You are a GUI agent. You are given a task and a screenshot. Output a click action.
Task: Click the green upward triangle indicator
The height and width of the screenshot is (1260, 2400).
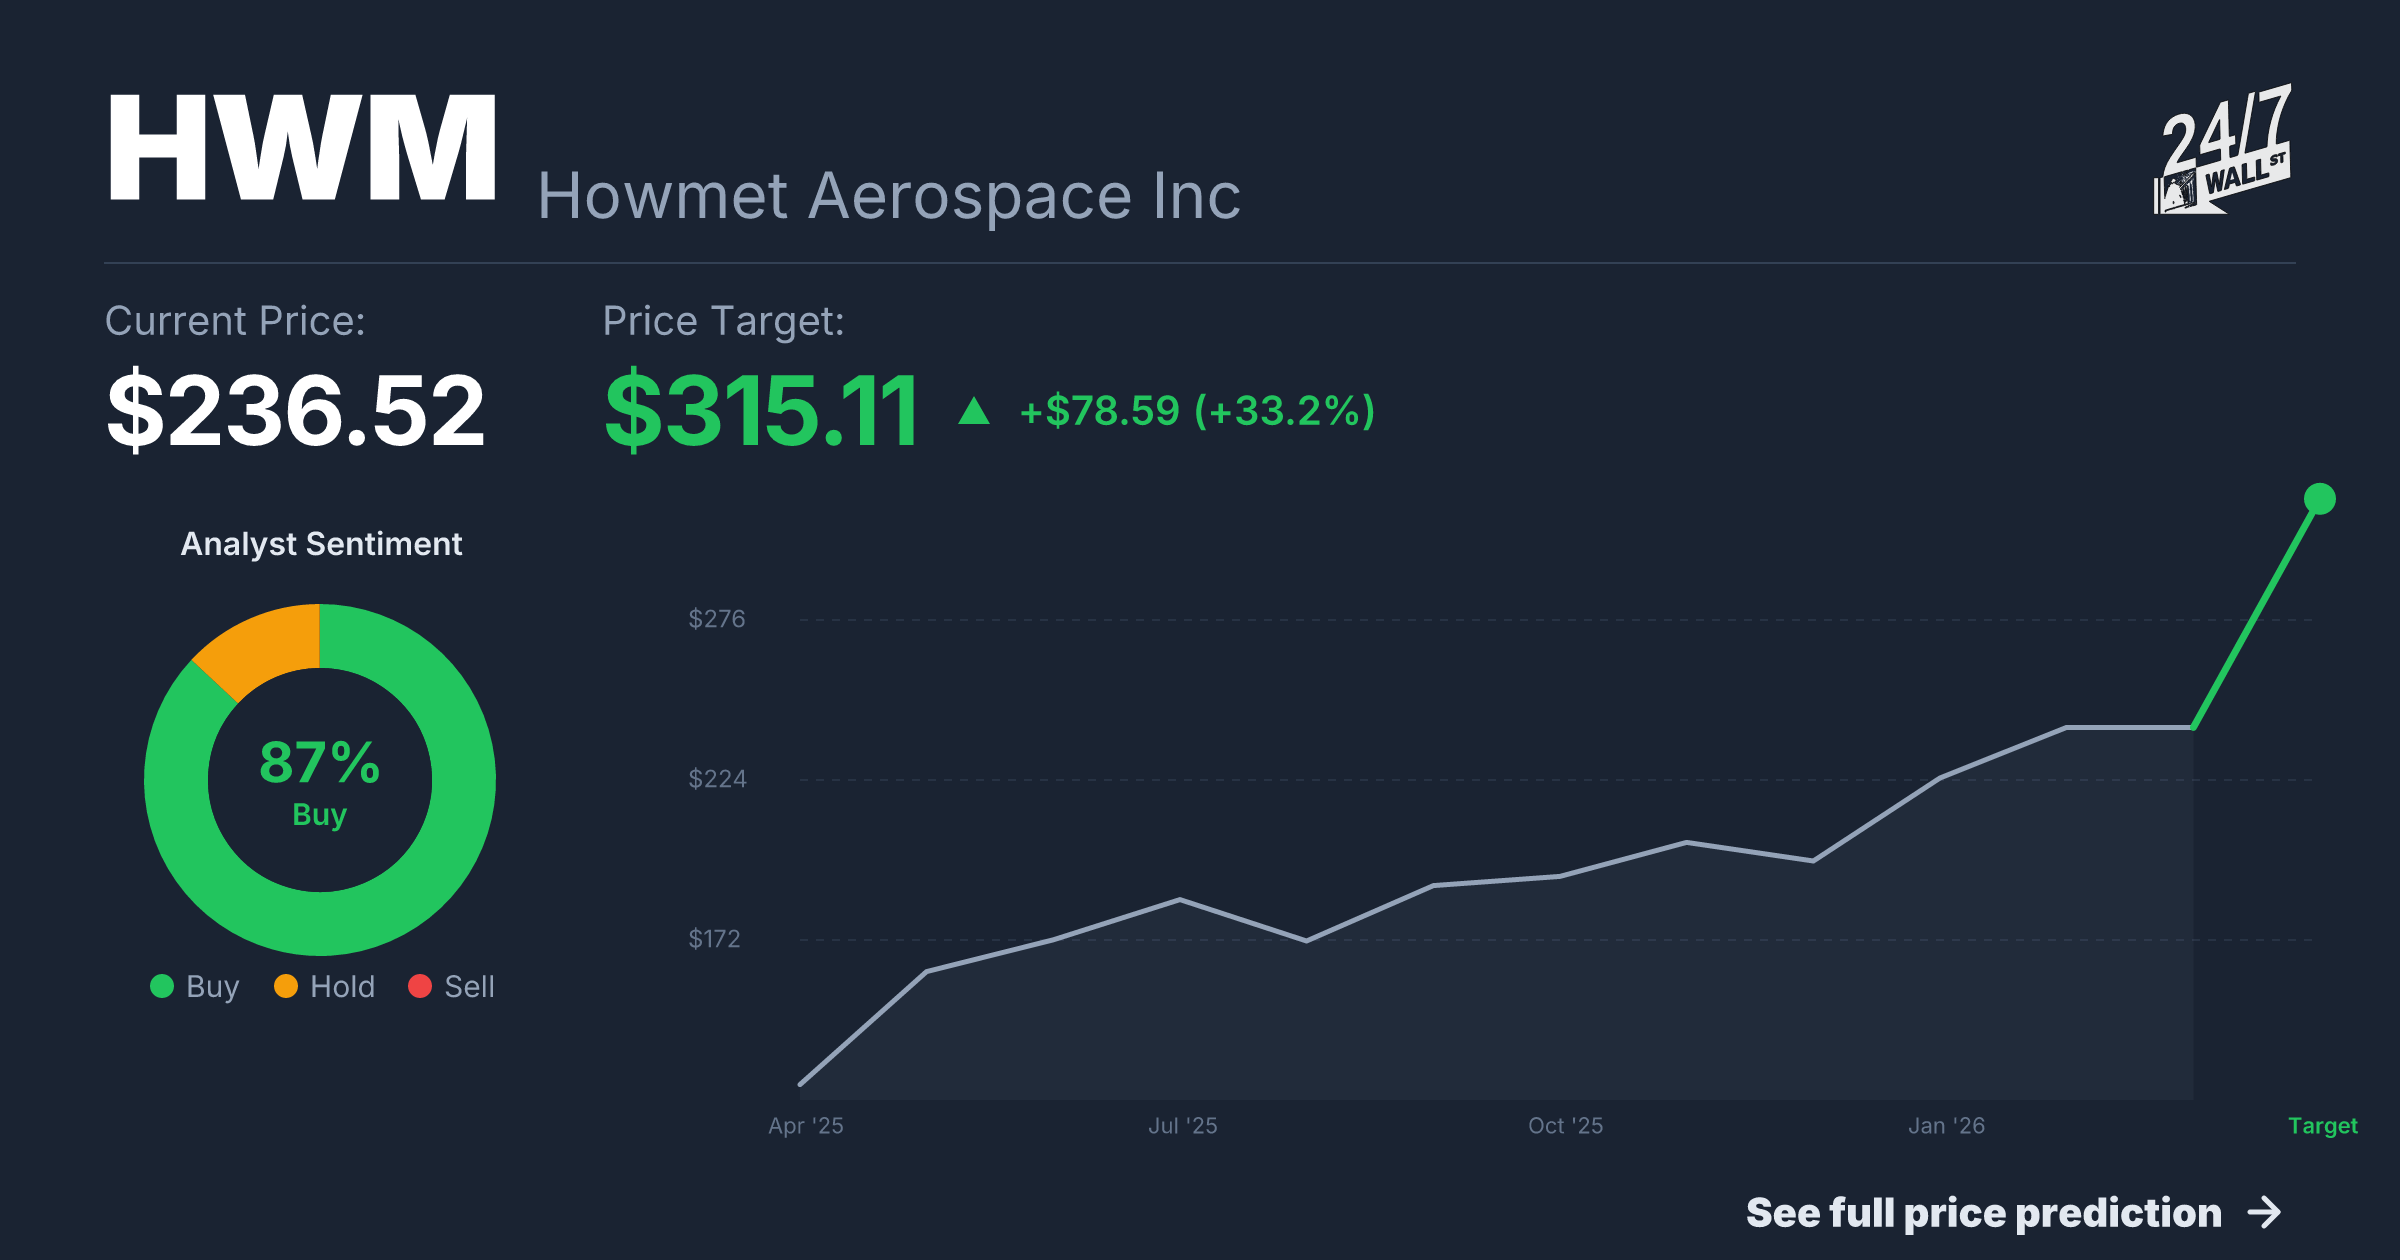tap(974, 411)
